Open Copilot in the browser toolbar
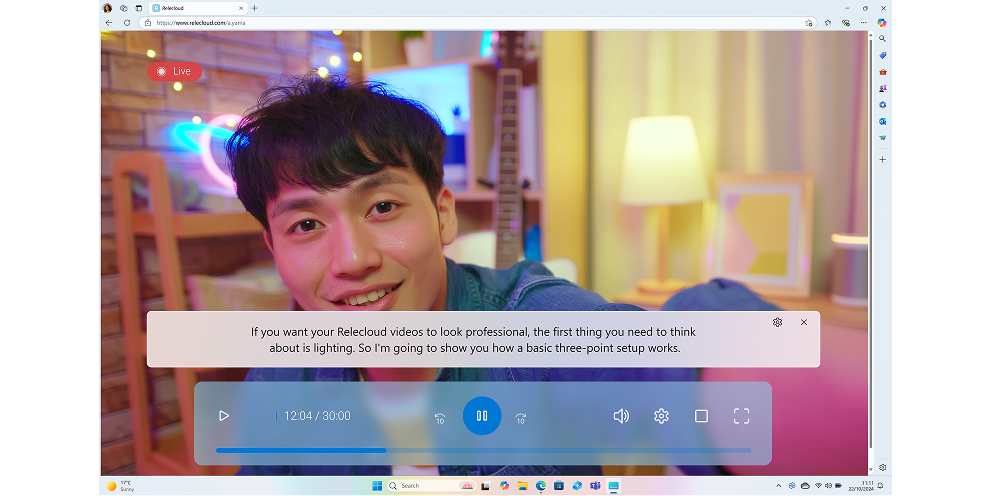Viewport: 991px width, 496px height. click(882, 23)
